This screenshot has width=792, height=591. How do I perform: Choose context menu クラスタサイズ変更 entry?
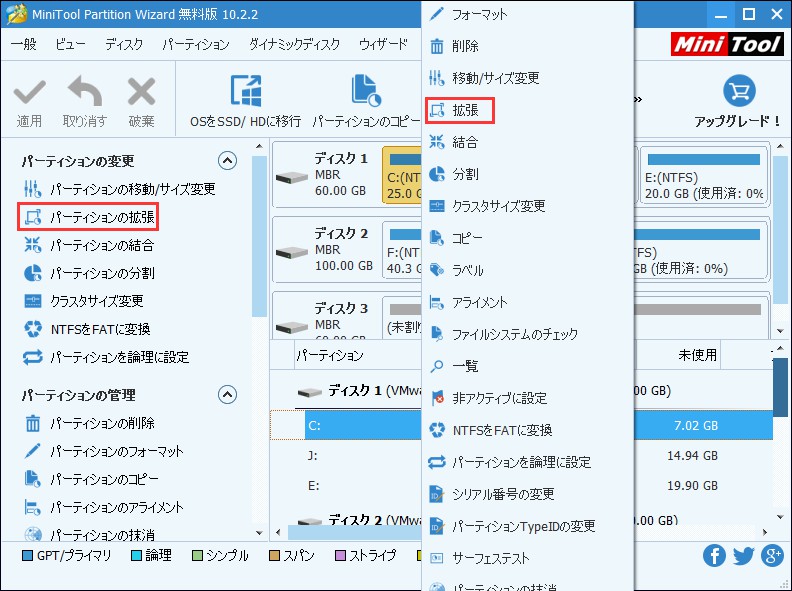[x=528, y=206]
